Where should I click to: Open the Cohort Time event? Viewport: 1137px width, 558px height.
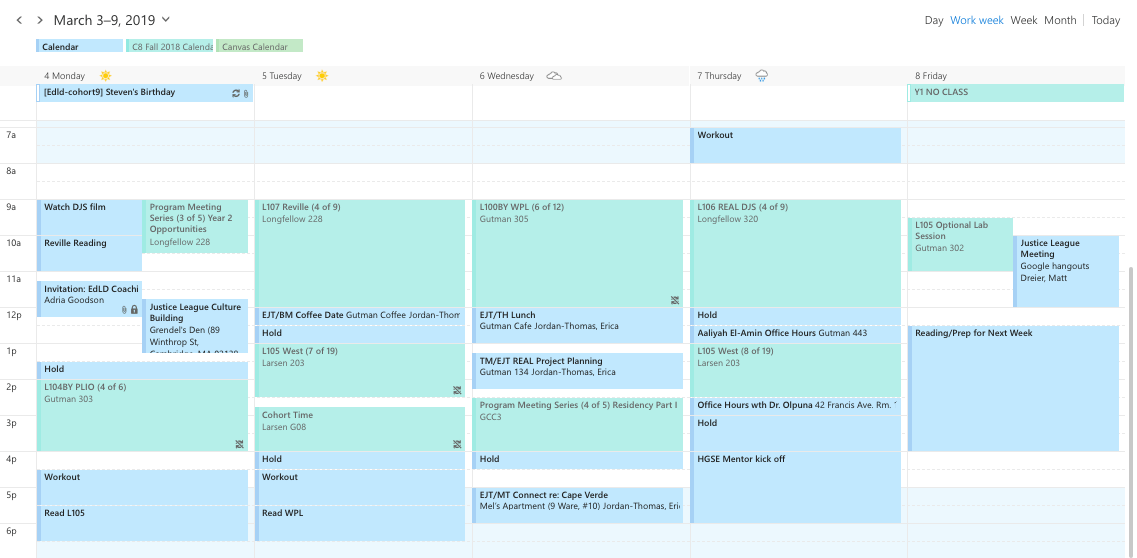(x=360, y=429)
